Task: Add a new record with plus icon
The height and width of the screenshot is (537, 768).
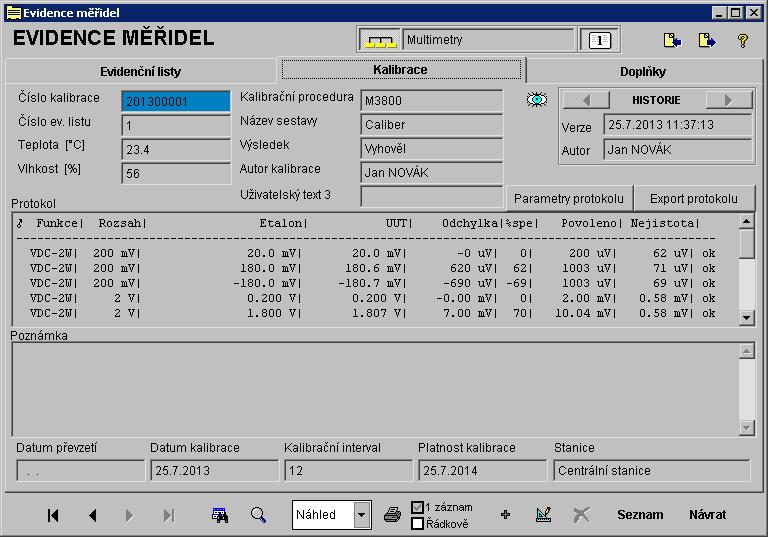Action: [x=505, y=515]
